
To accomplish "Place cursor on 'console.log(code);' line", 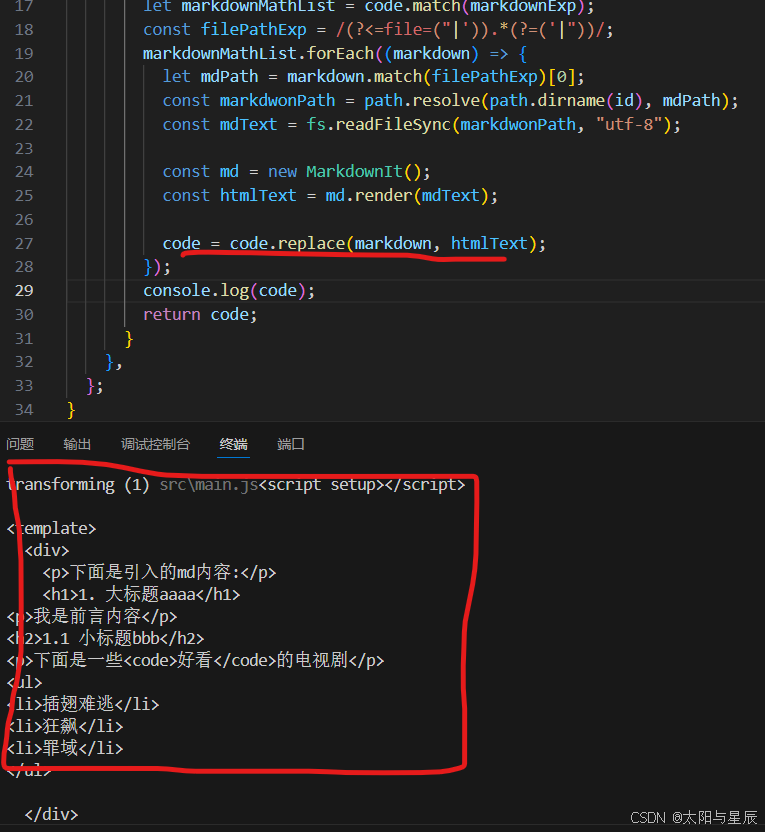I will pyautogui.click(x=229, y=291).
